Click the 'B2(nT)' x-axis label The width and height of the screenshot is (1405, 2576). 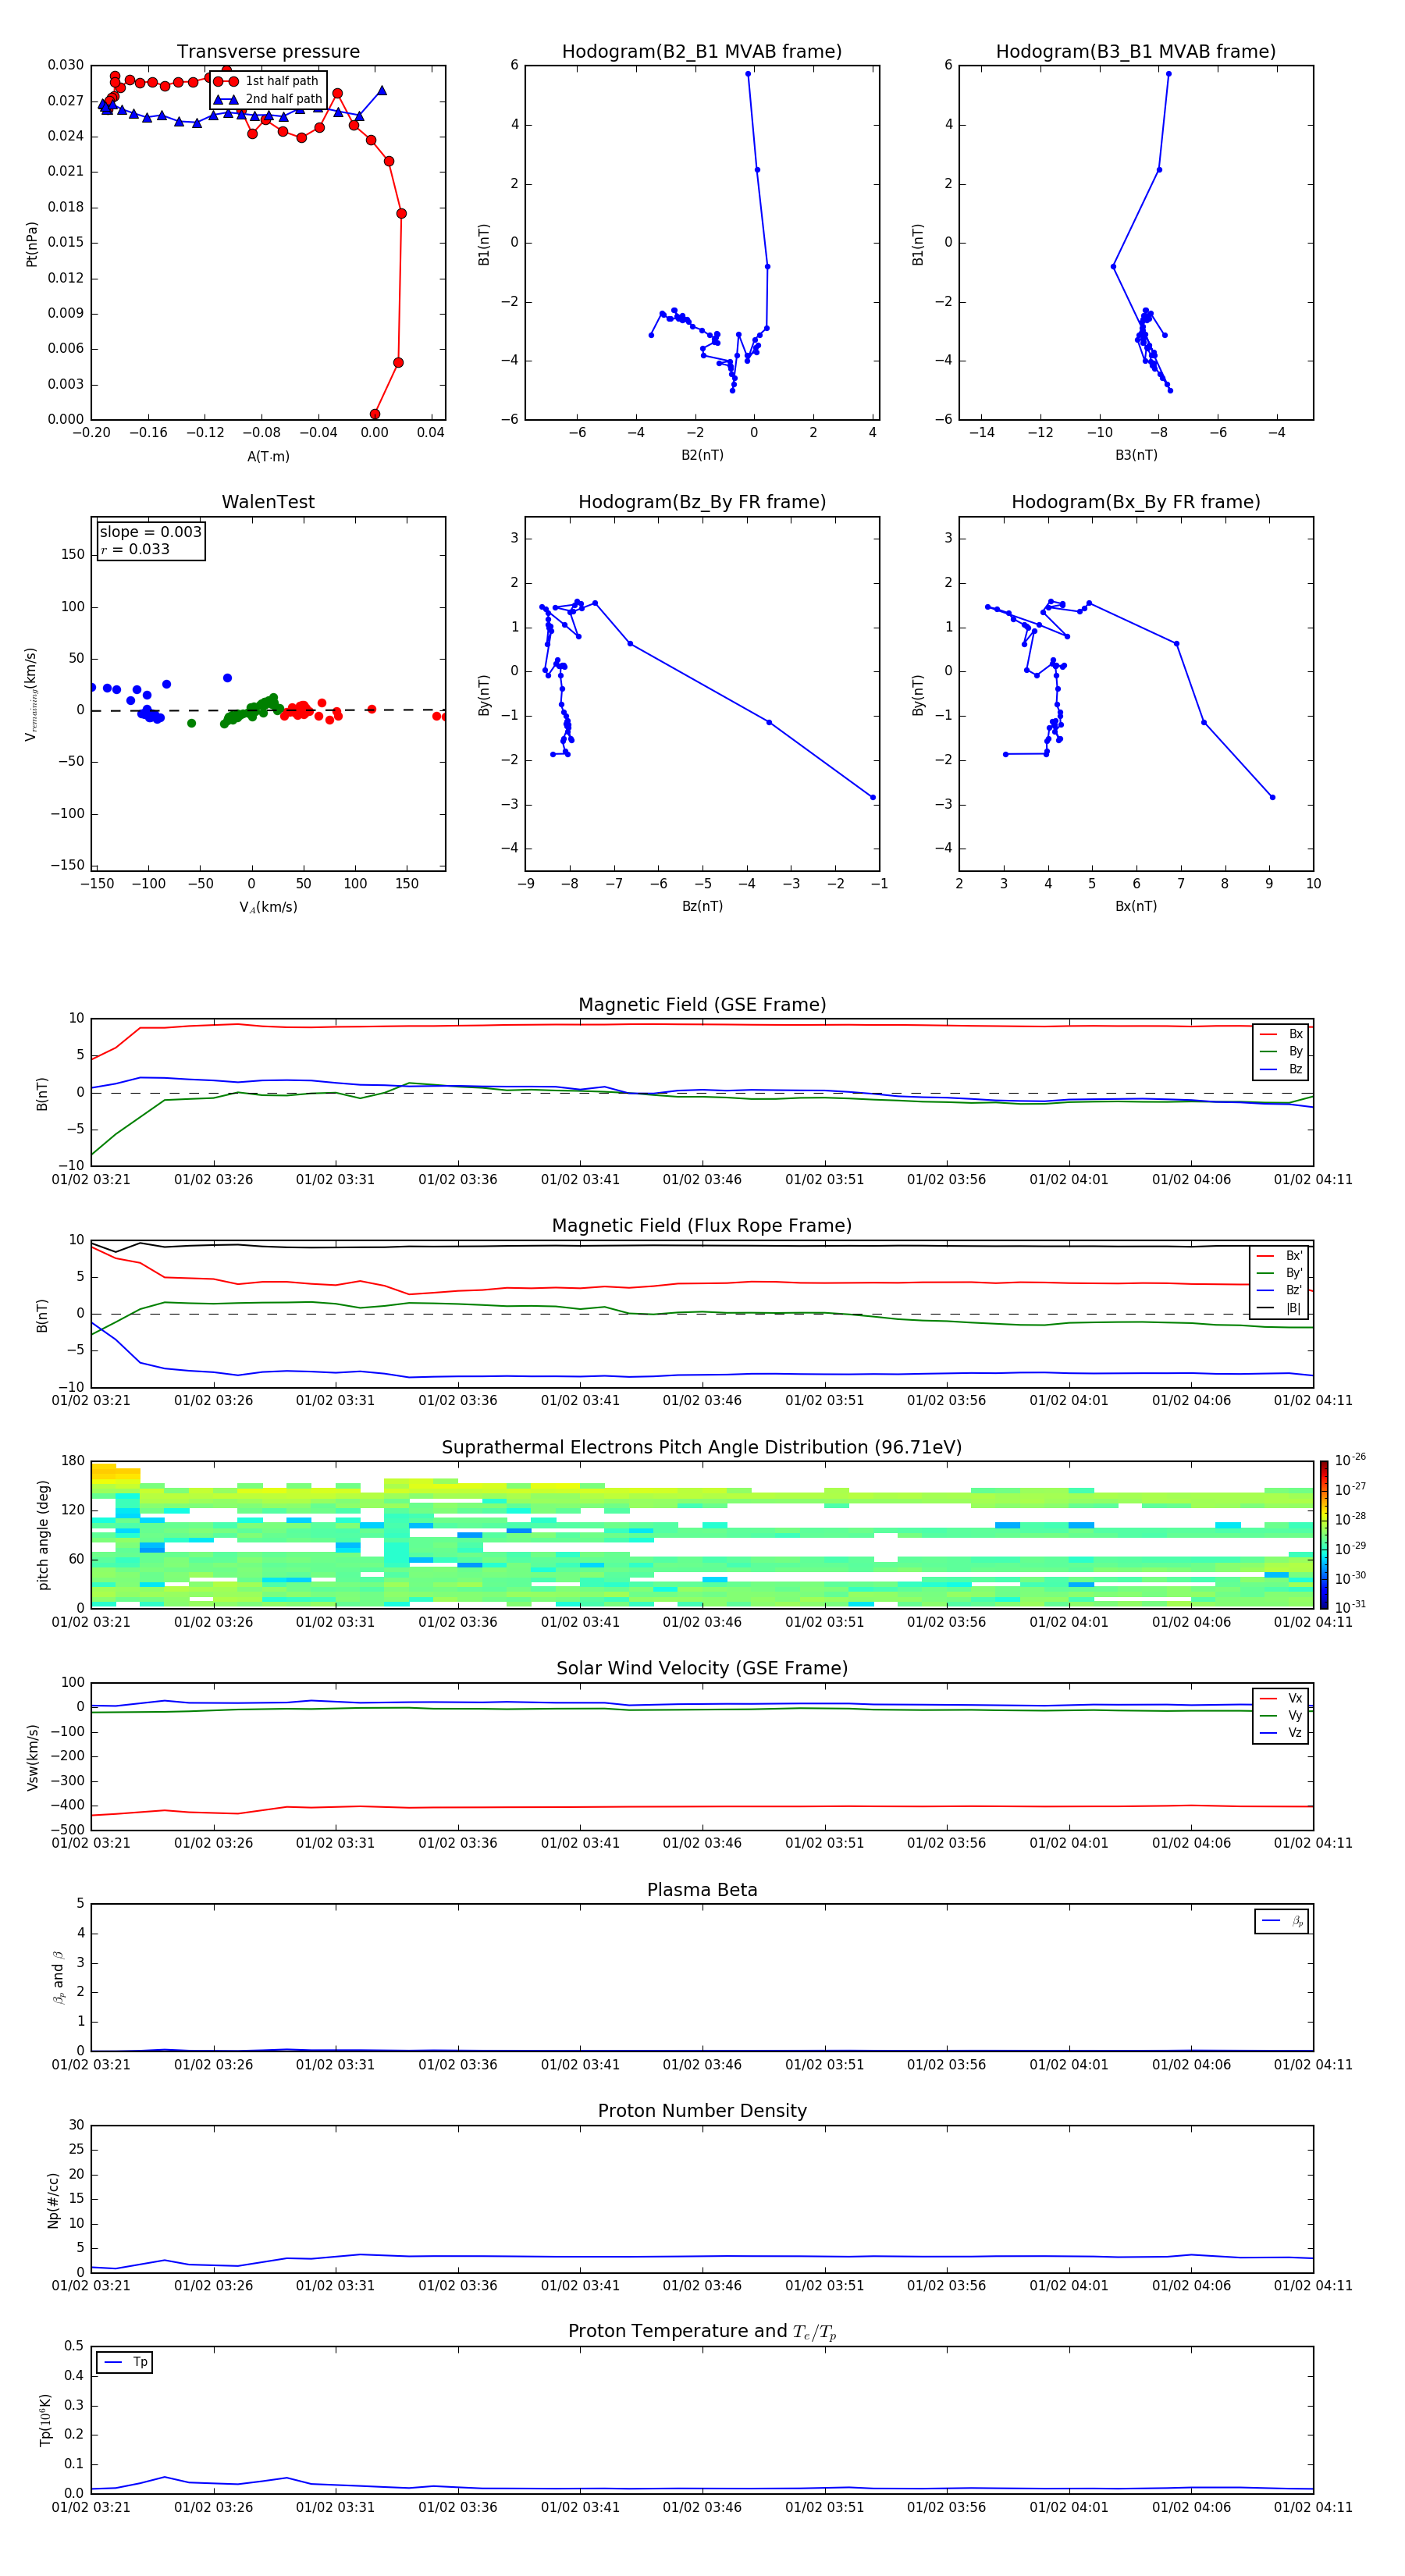tap(702, 455)
